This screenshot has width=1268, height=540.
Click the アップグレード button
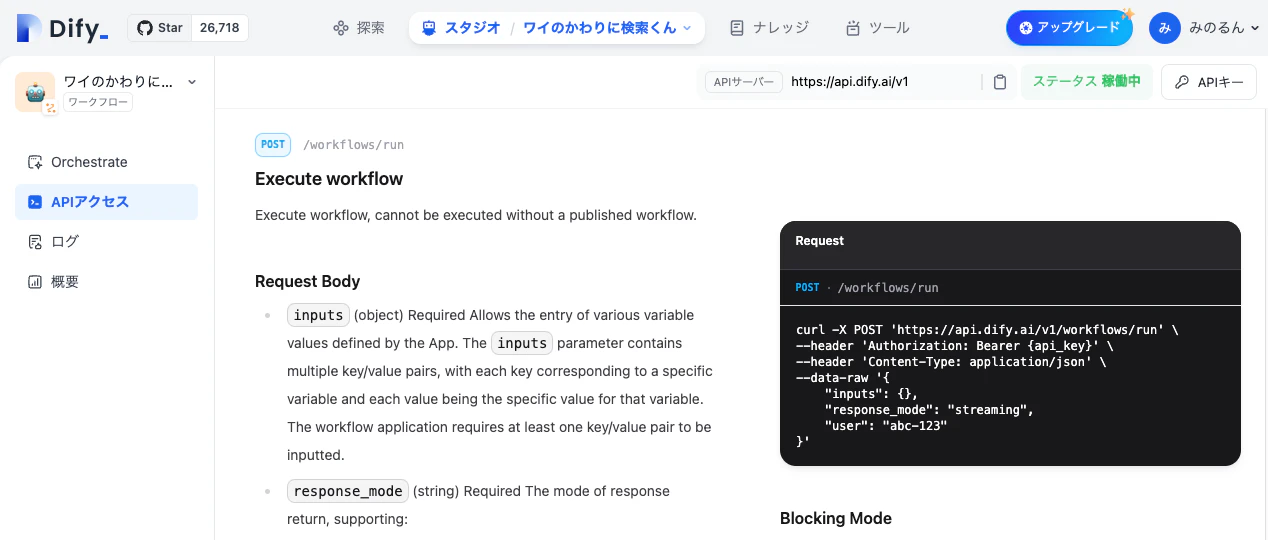(1069, 28)
